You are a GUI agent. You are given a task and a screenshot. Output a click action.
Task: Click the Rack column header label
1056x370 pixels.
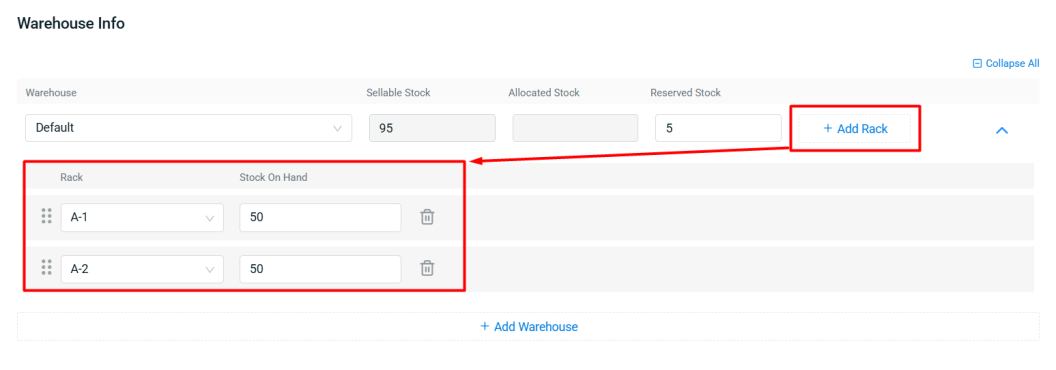(x=71, y=177)
